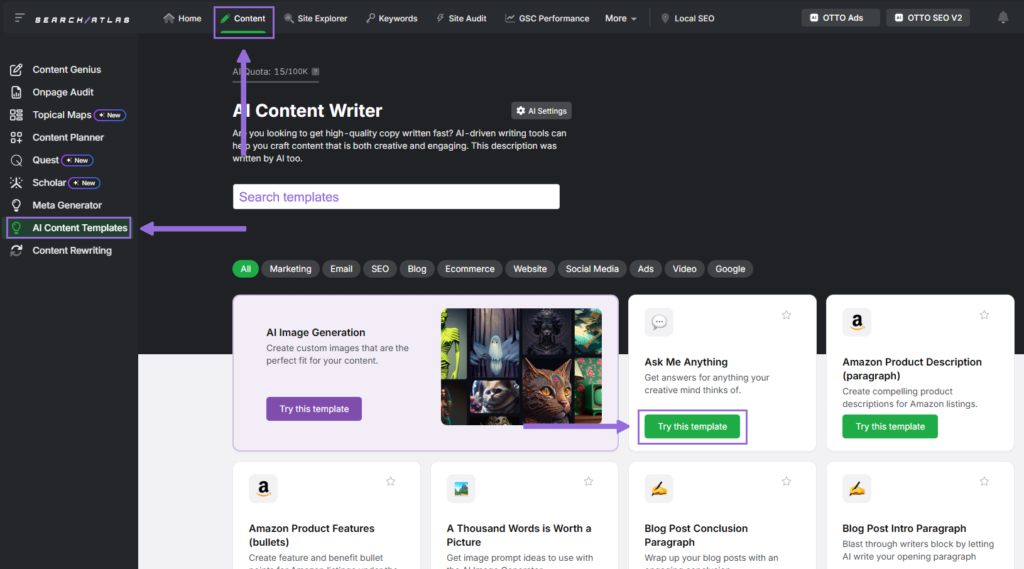This screenshot has height=569, width=1024.
Task: Filter templates by Blog
Action: [417, 269]
